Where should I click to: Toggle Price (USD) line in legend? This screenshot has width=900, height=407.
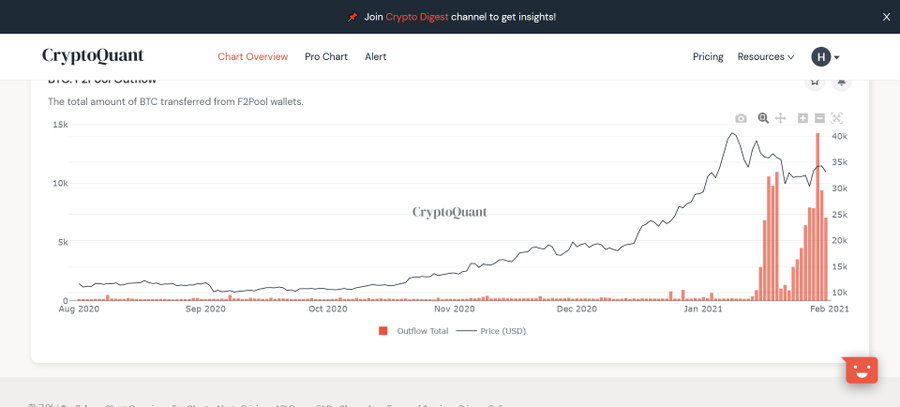pyautogui.click(x=491, y=331)
